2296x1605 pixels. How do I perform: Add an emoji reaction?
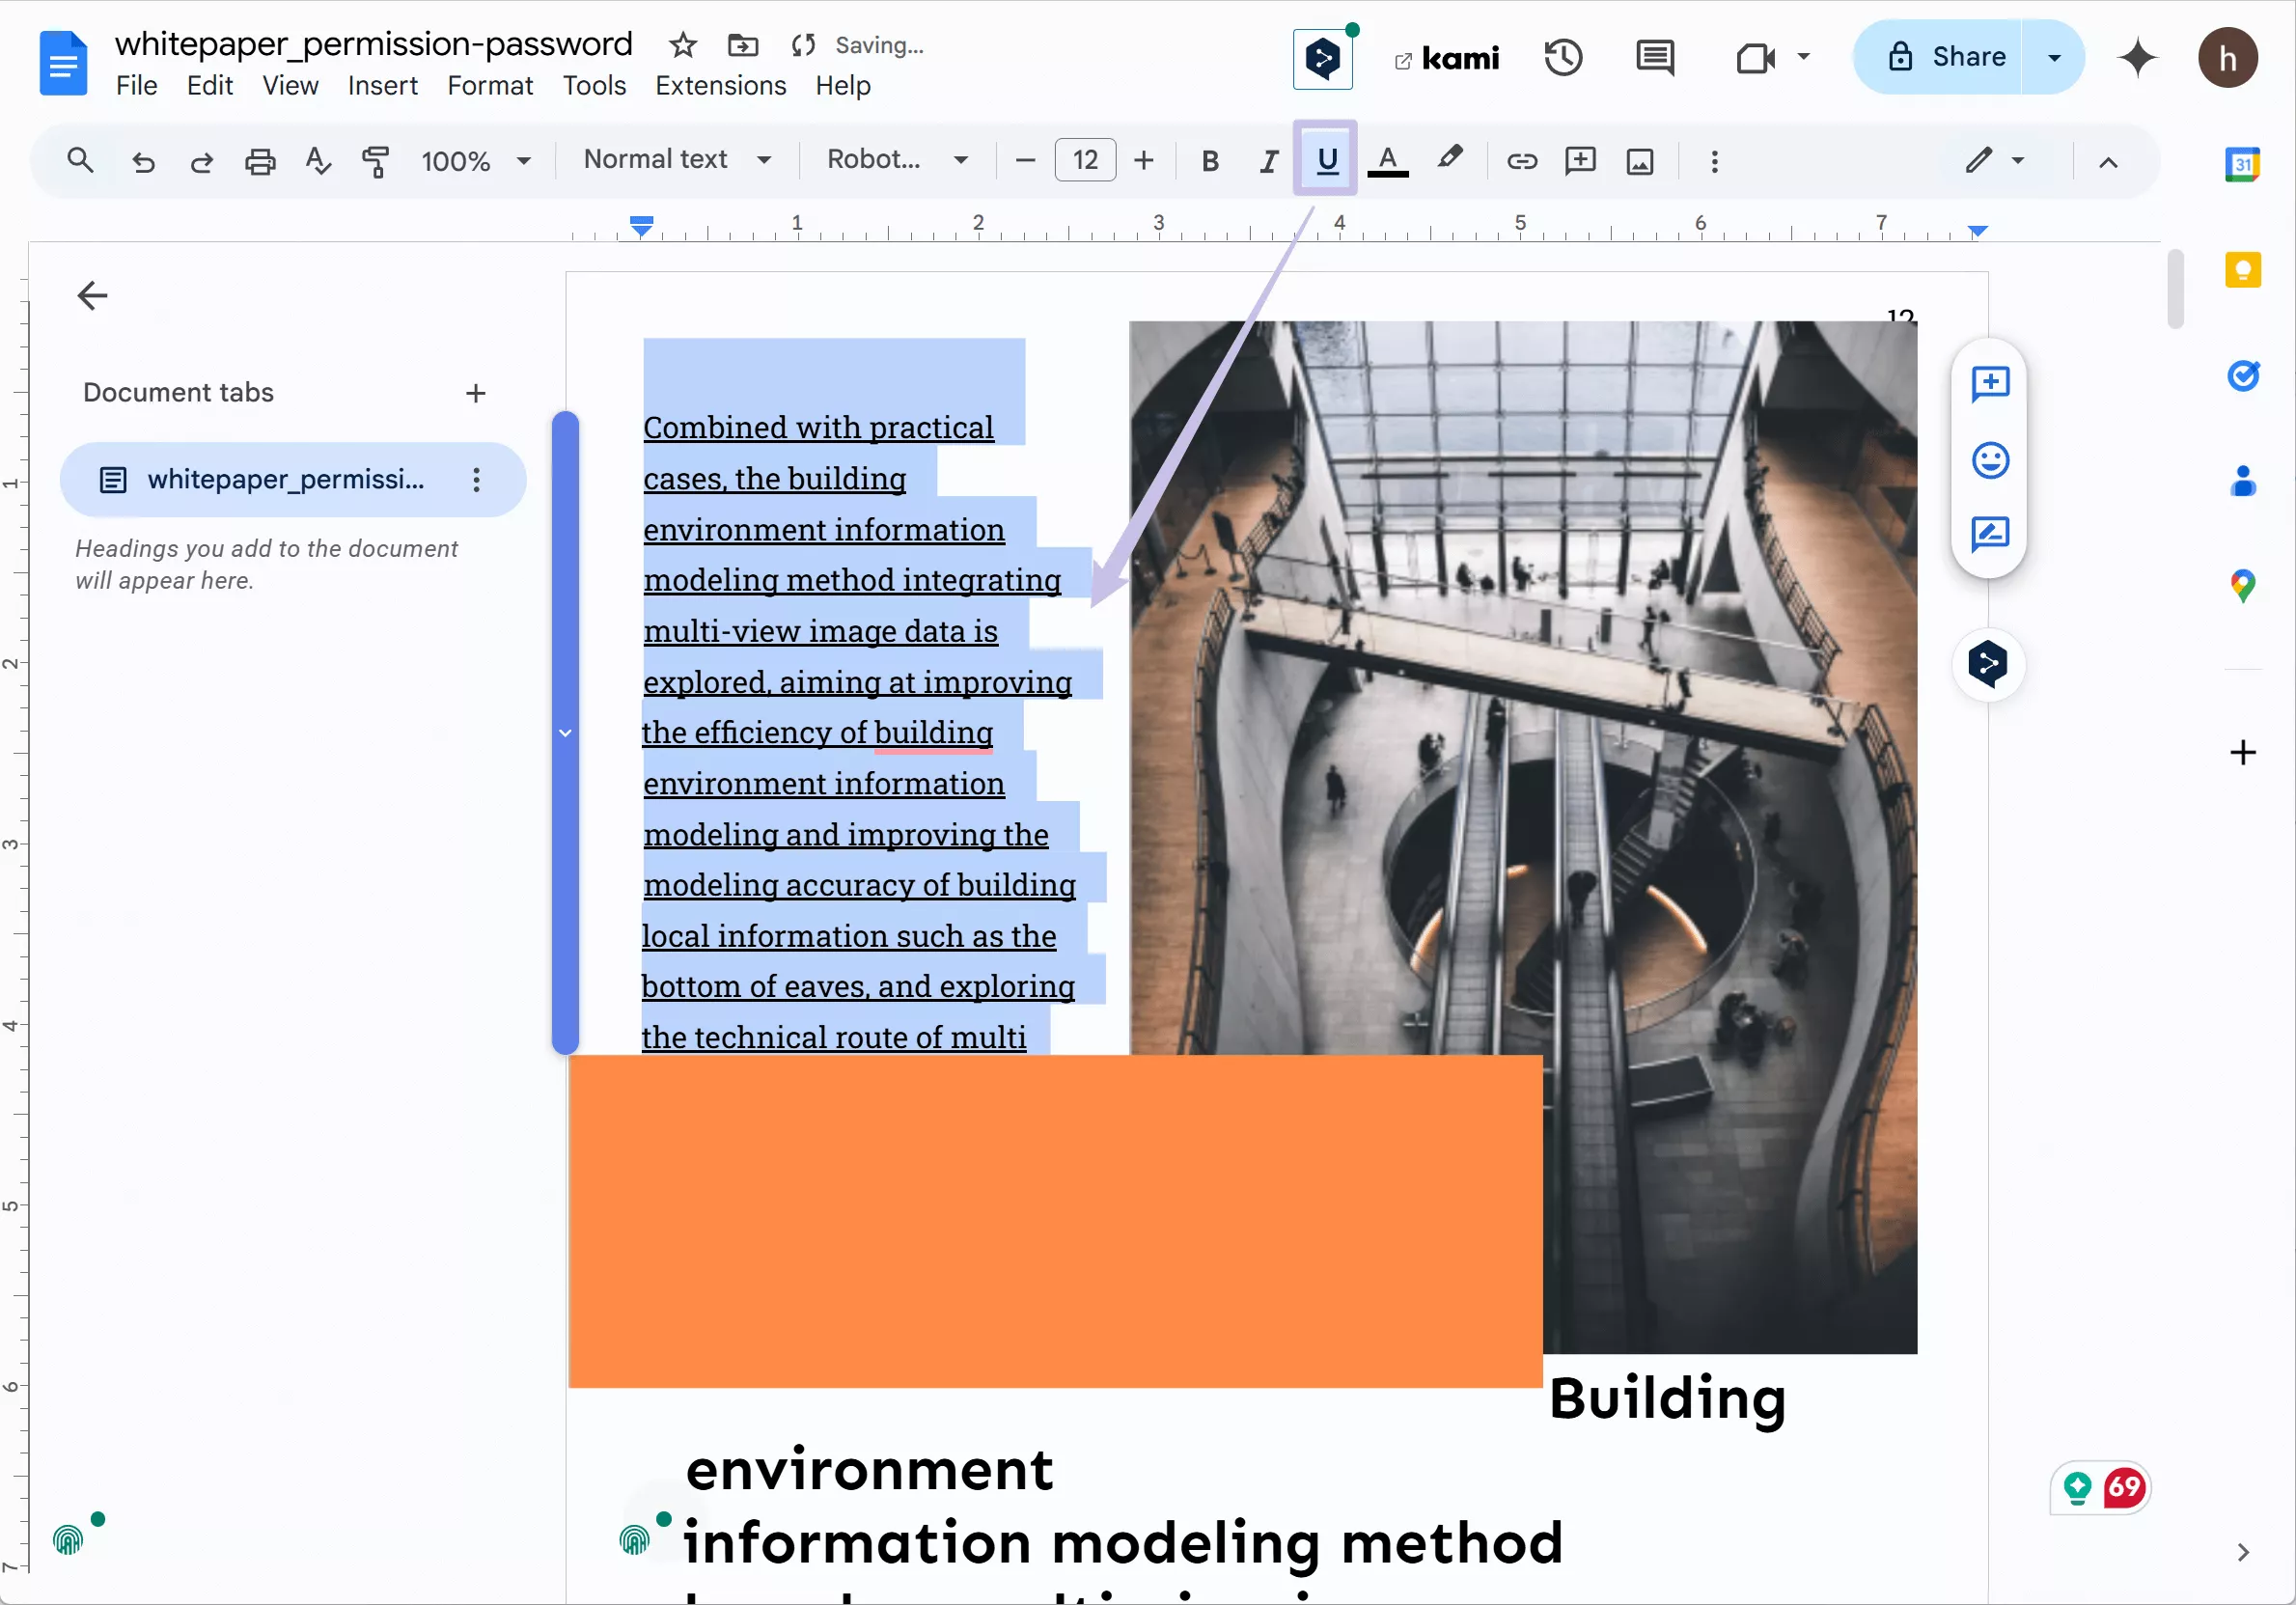pos(1990,460)
